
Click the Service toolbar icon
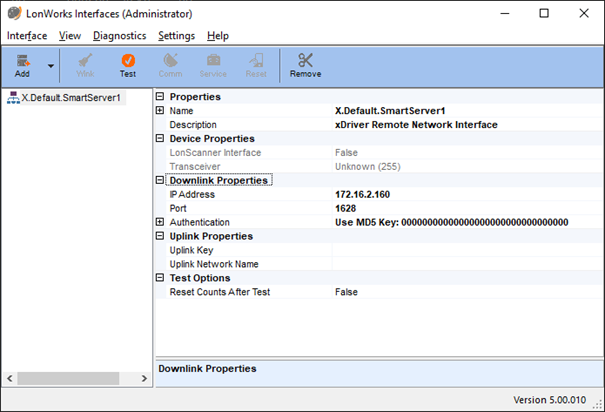click(213, 65)
